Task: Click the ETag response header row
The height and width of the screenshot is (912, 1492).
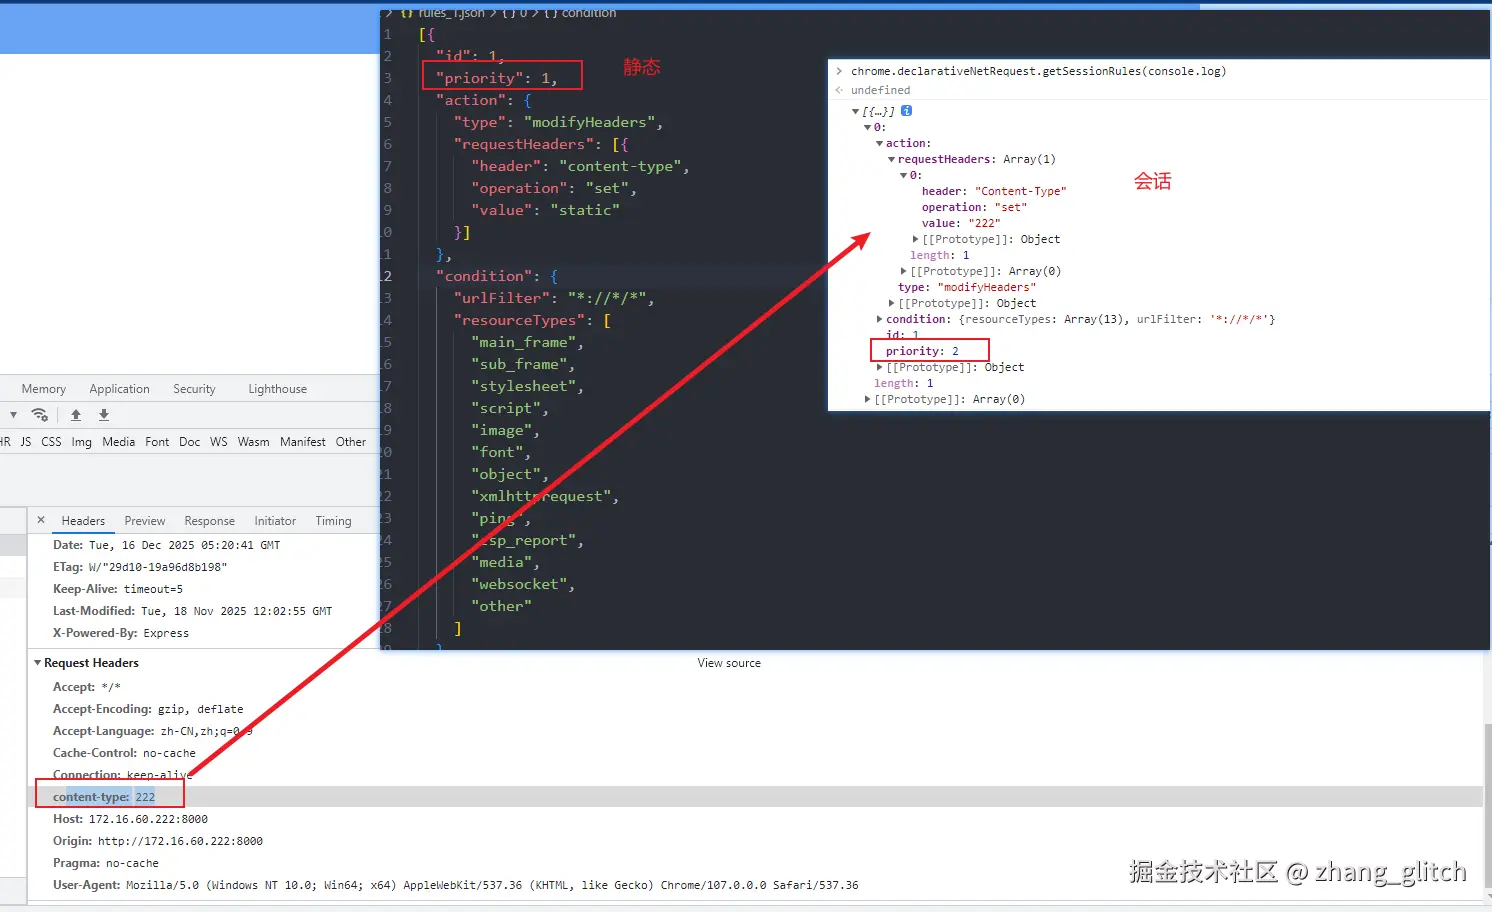Action: click(x=140, y=567)
